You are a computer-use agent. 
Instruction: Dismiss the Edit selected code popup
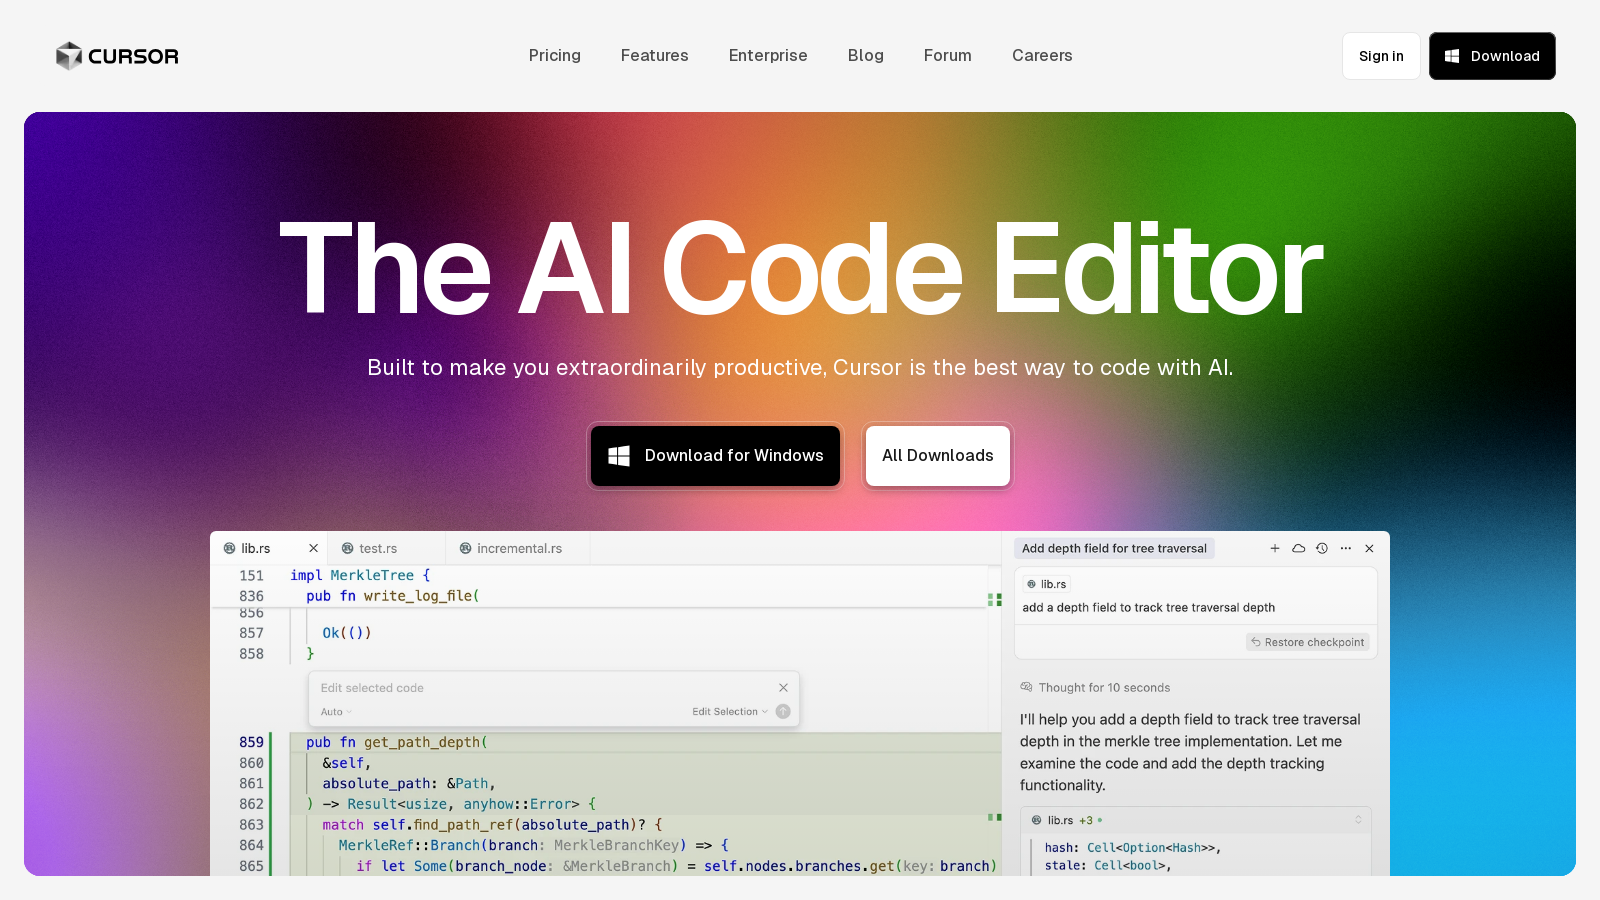point(783,688)
